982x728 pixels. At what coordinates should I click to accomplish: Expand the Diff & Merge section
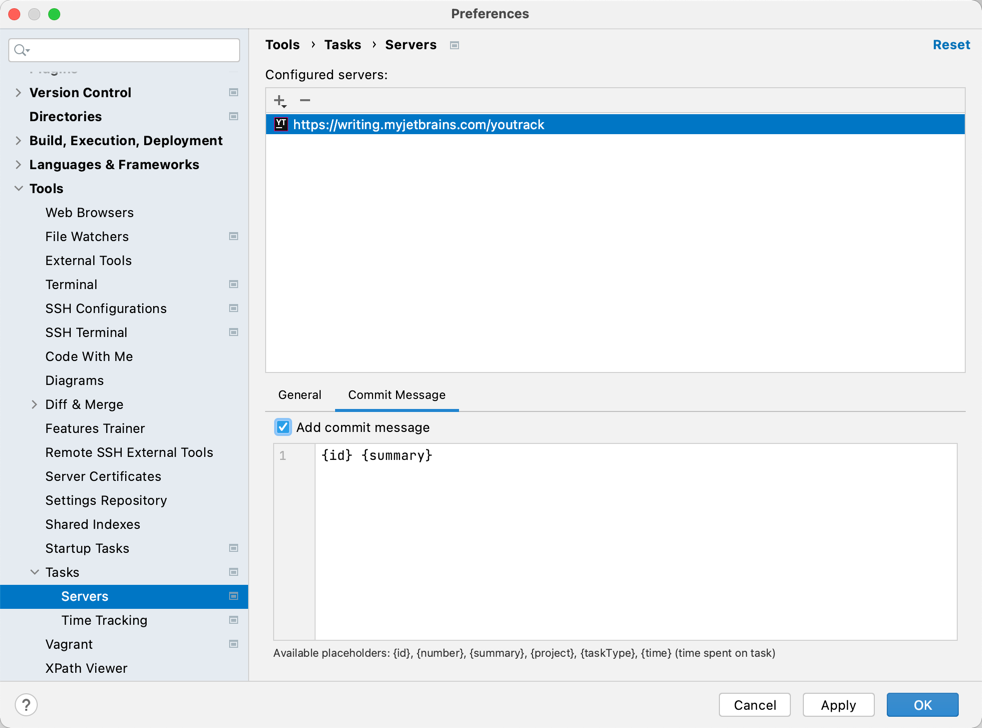click(34, 404)
